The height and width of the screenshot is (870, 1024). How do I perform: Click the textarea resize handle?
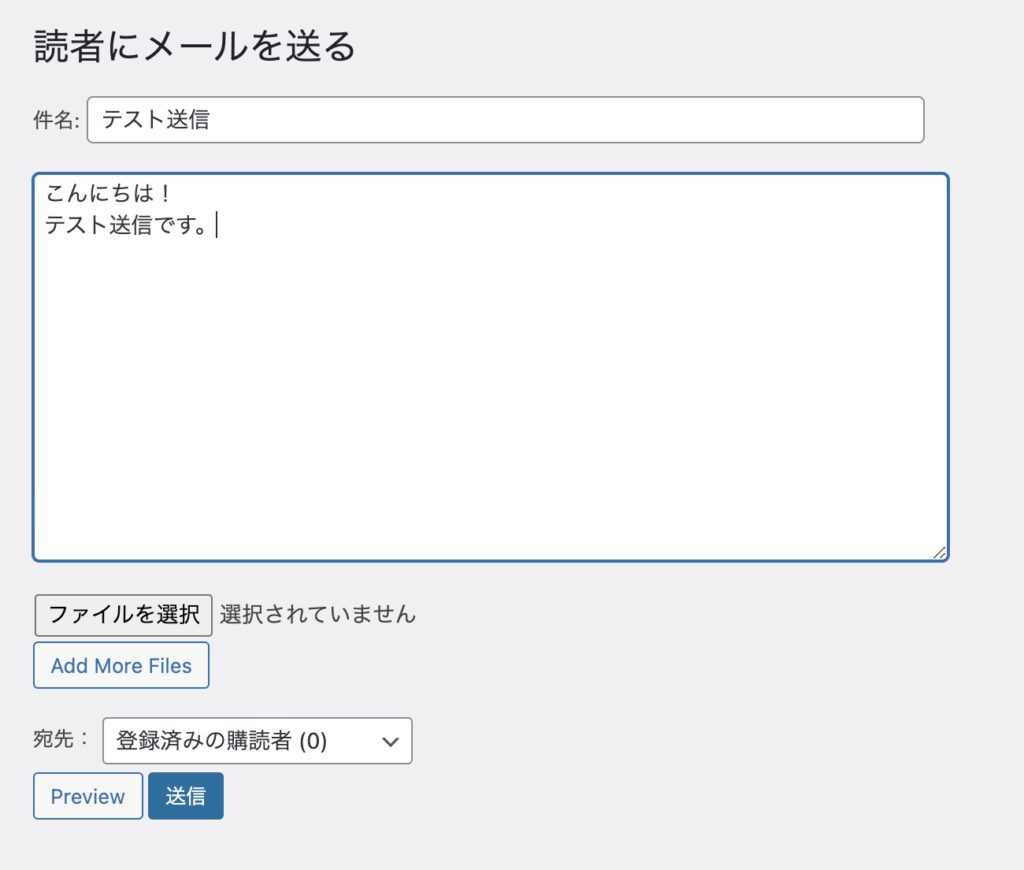click(x=939, y=552)
